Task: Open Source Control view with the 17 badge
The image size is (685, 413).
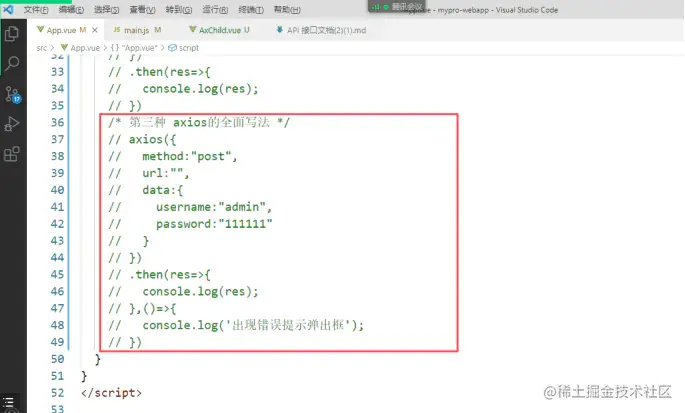Action: [x=12, y=94]
